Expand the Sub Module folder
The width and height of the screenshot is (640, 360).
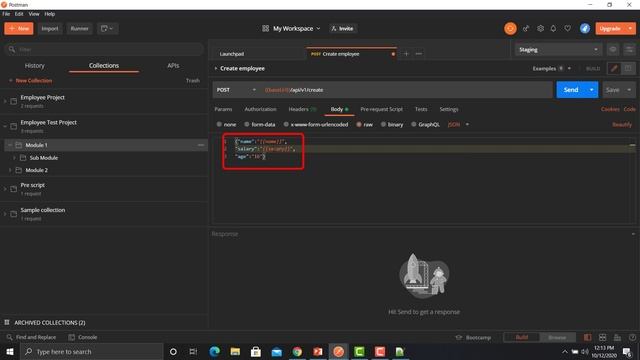(x=14, y=158)
